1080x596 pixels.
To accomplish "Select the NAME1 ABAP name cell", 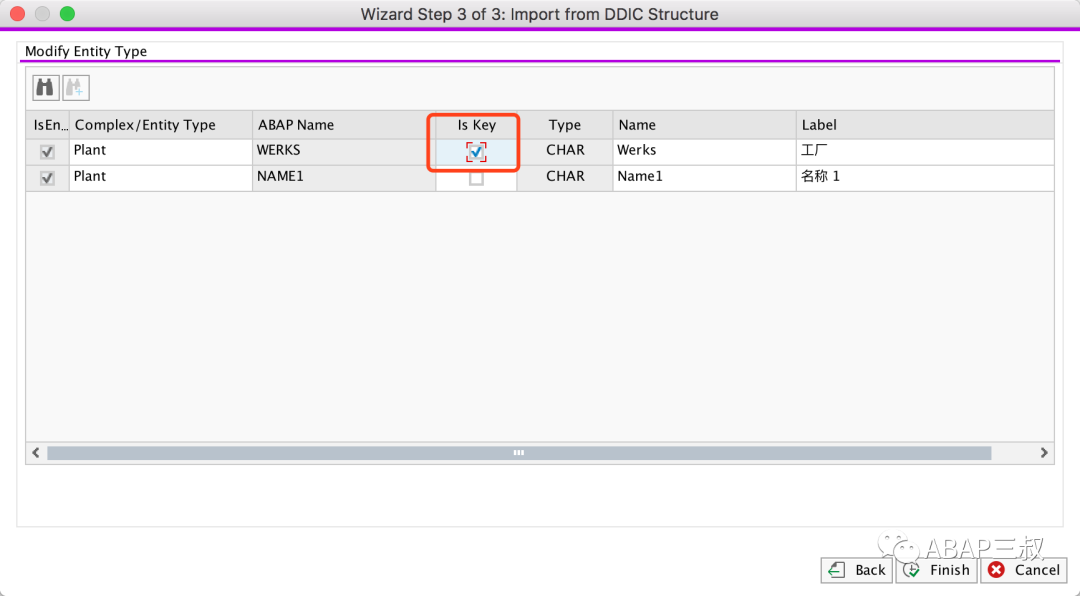I will (x=344, y=178).
